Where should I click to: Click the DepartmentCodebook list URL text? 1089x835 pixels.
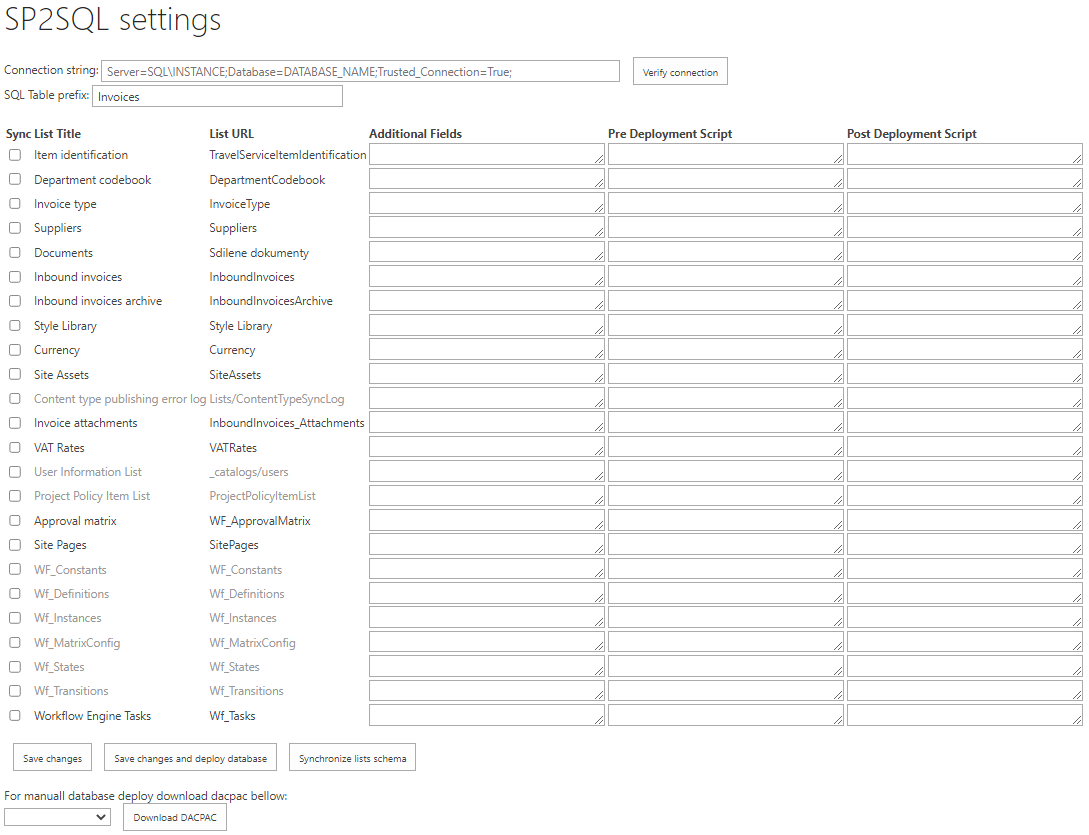[x=267, y=180]
